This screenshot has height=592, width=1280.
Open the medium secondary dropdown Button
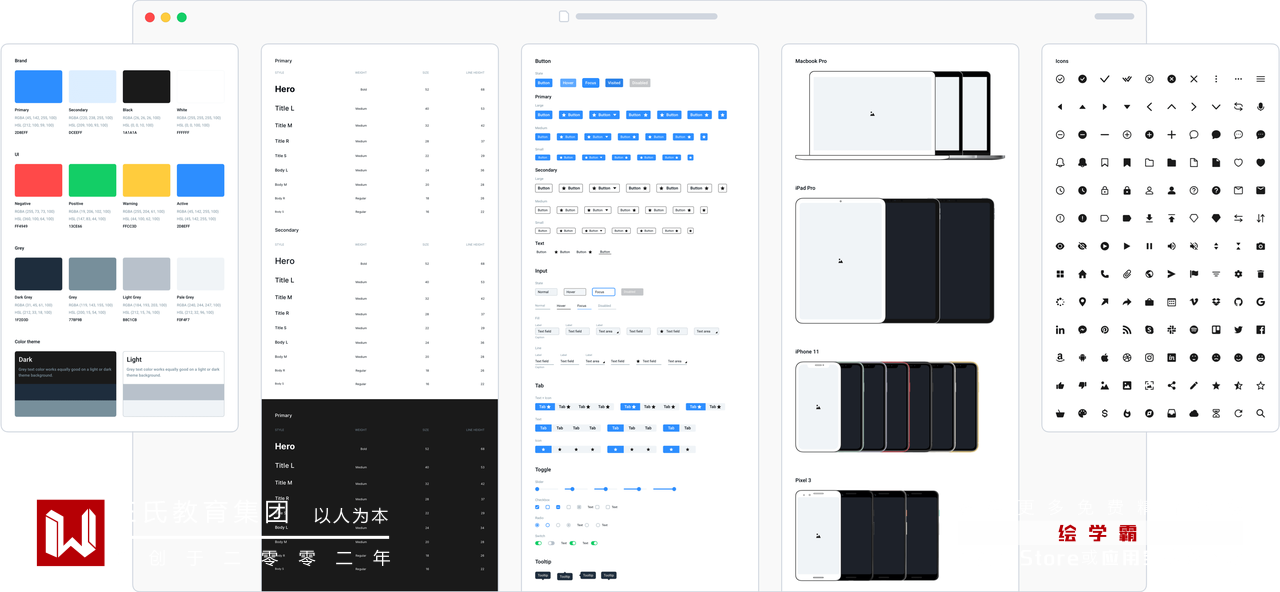coord(597,210)
